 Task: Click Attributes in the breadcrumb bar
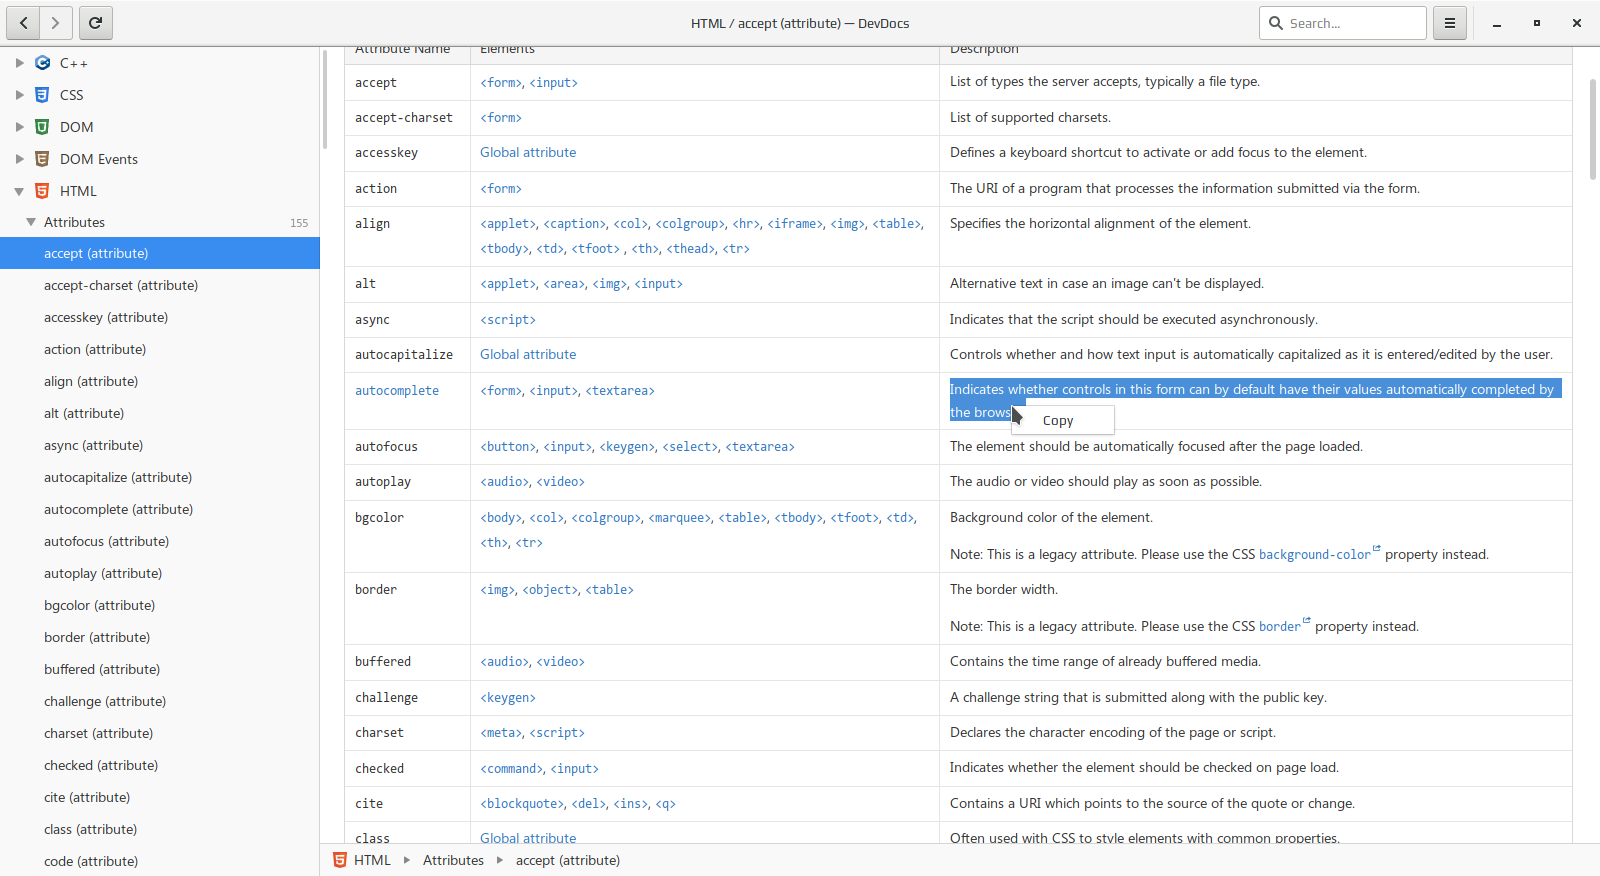453,860
